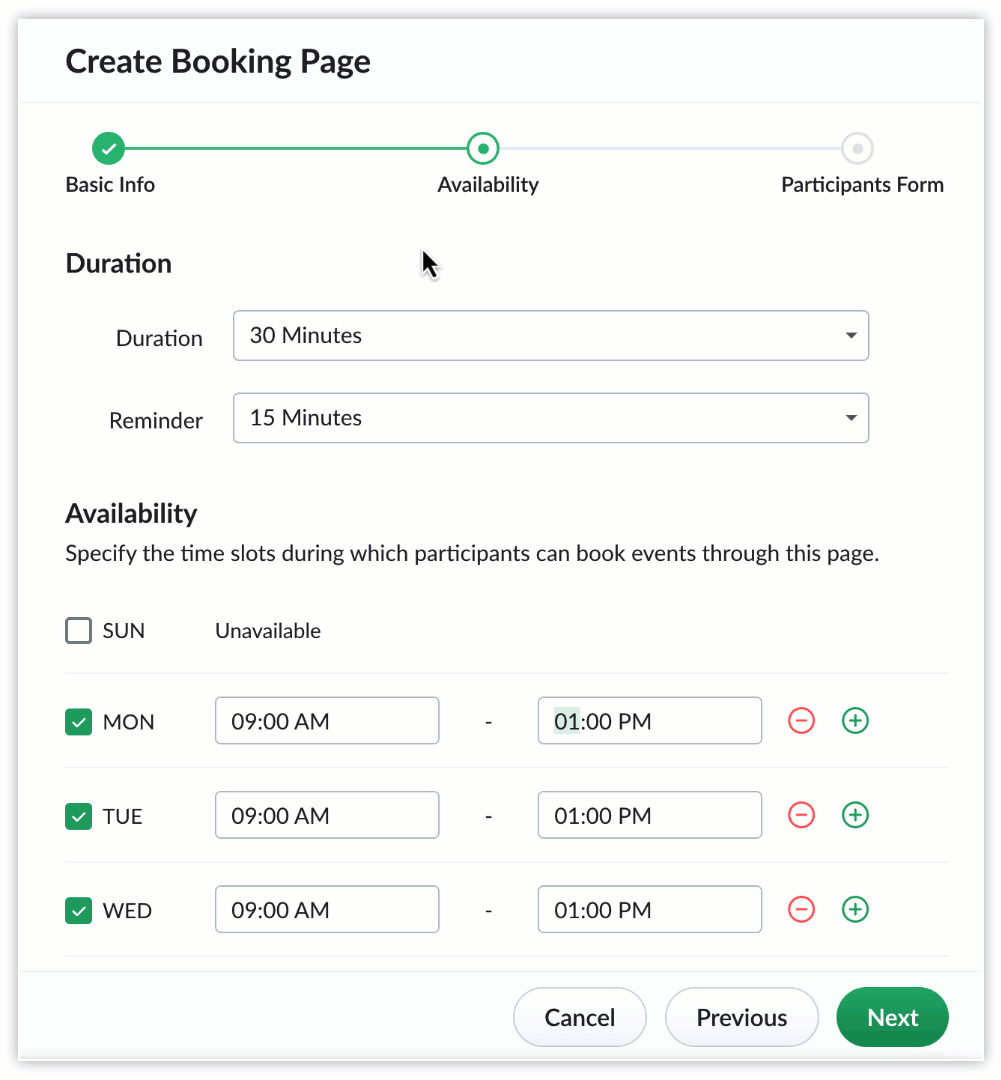Add another time slot for Wednesday
The height and width of the screenshot is (1080, 1001).
[x=854, y=910]
